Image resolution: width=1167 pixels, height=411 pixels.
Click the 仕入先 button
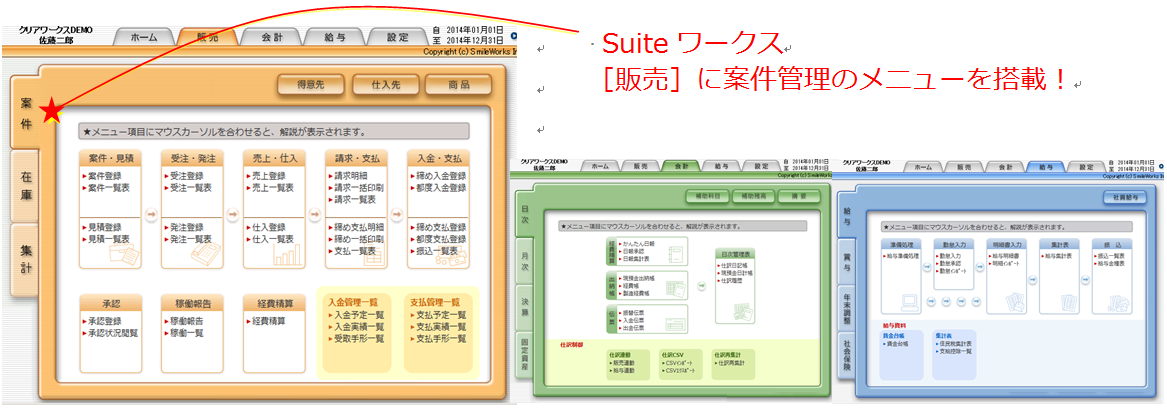pos(386,85)
